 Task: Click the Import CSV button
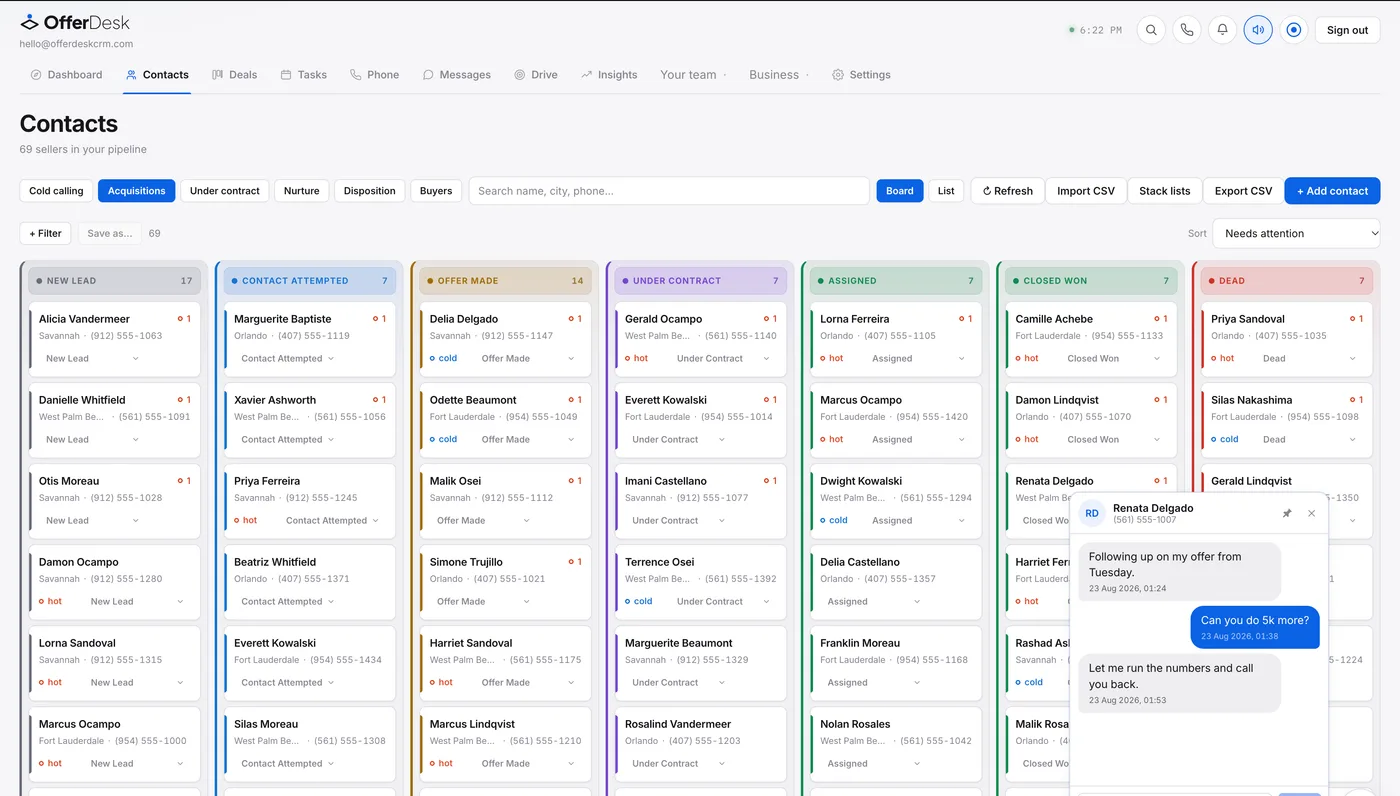tap(1086, 191)
